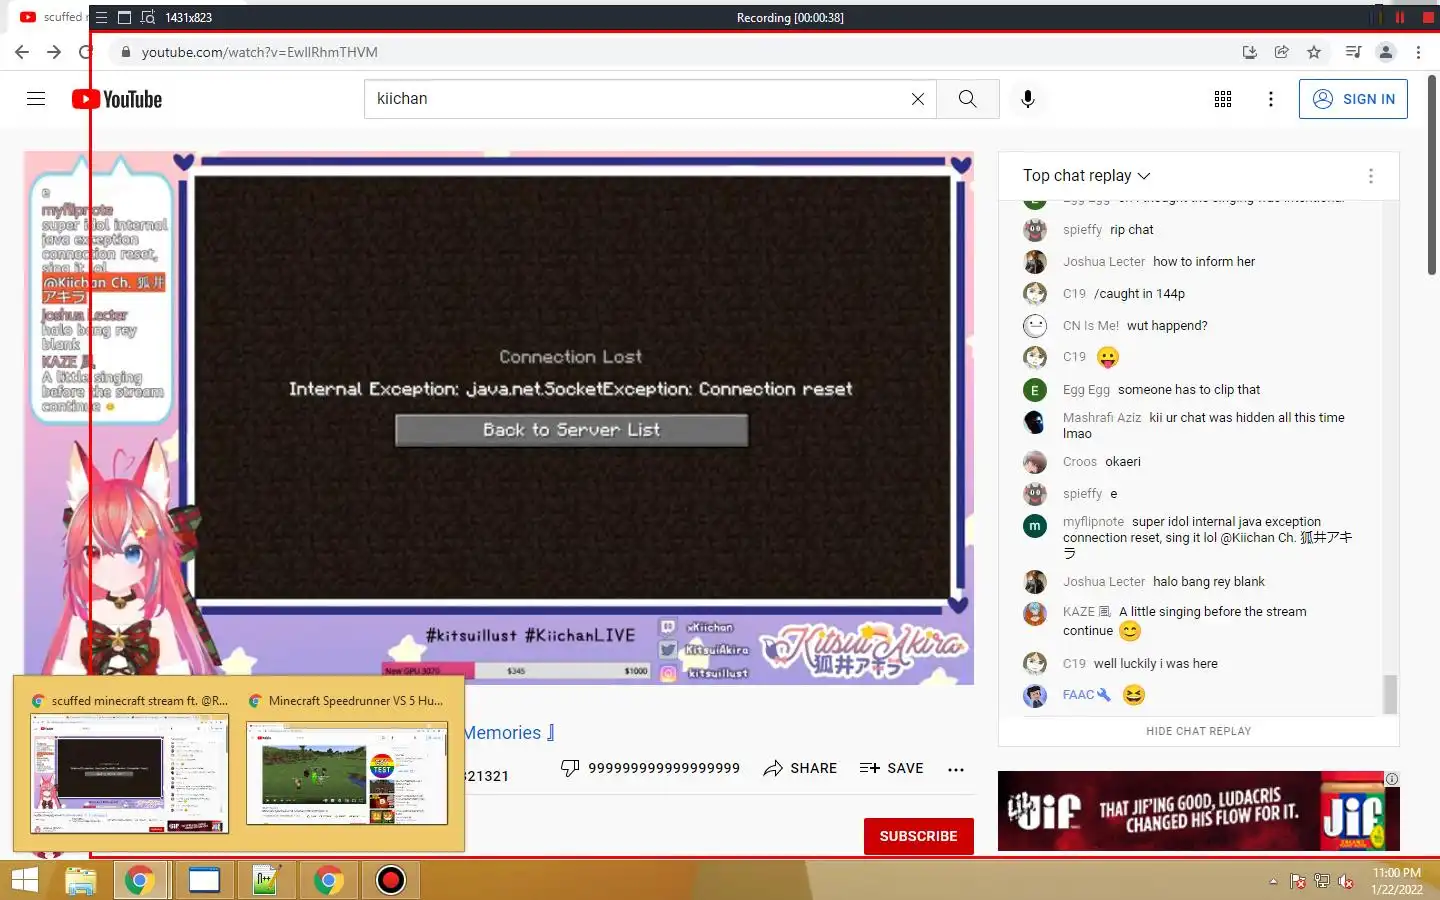Pause the screen recording
Image resolution: width=1440 pixels, height=900 pixels.
pos(1400,17)
